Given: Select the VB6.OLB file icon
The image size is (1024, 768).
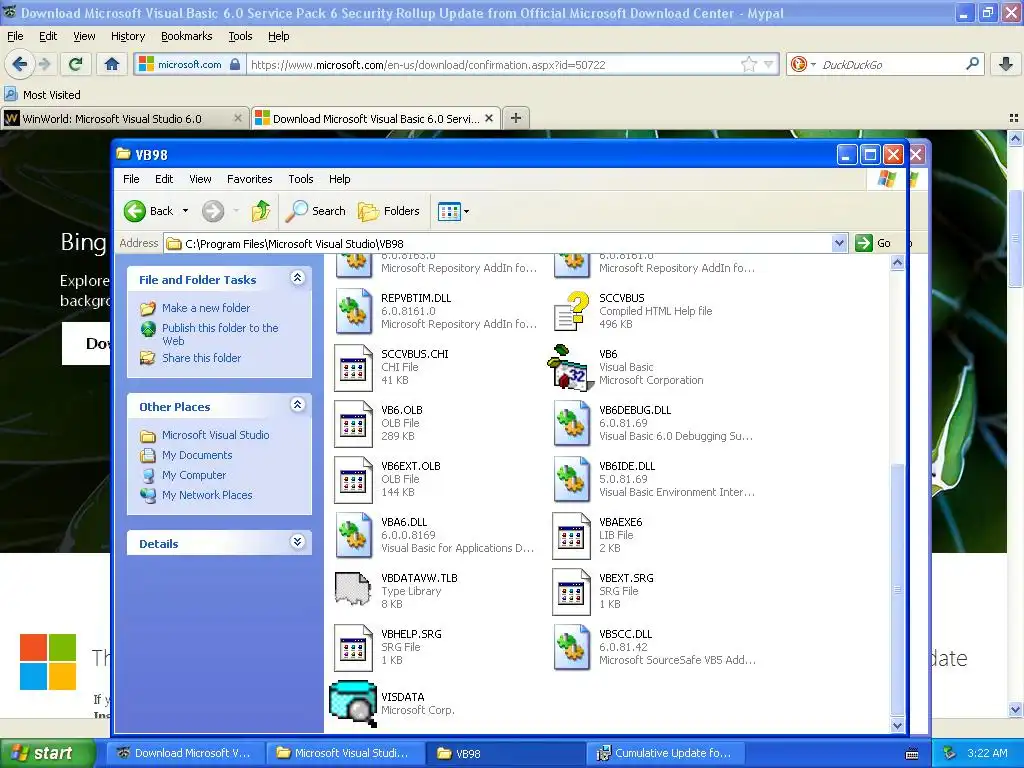Looking at the screenshot, I should coord(353,424).
